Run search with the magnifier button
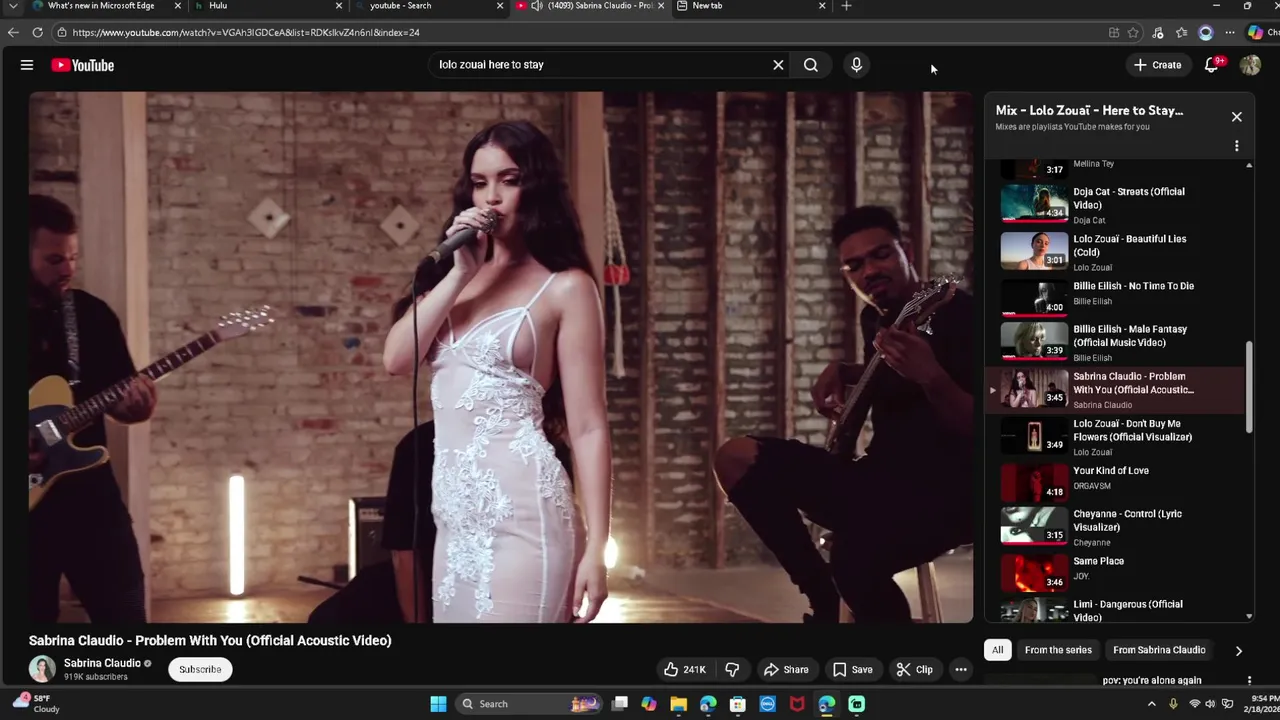Image resolution: width=1280 pixels, height=720 pixels. tap(811, 65)
